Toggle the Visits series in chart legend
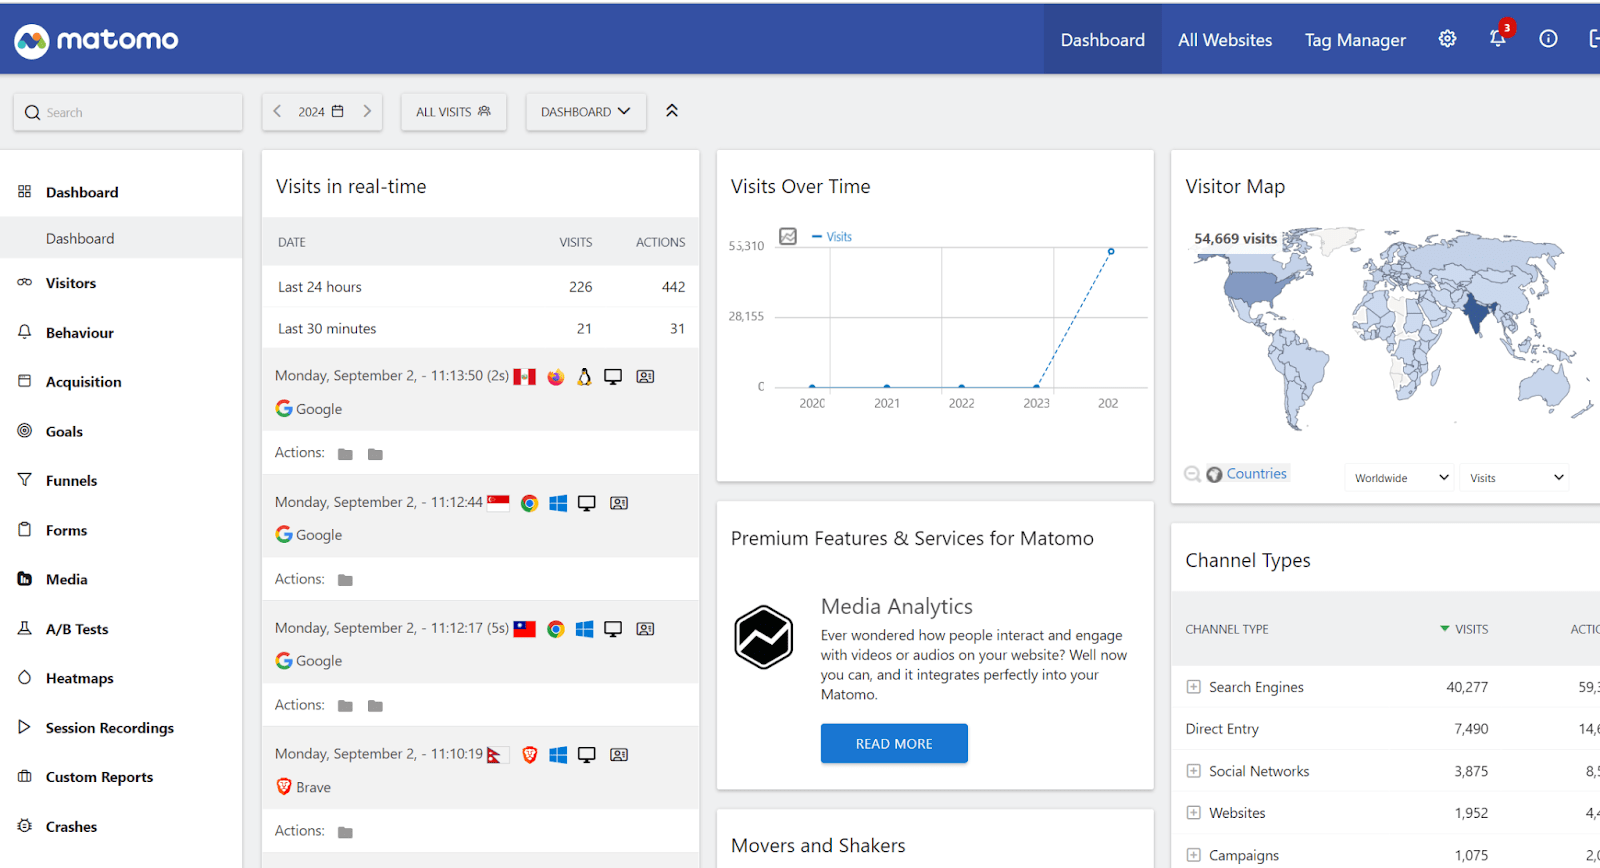 click(x=832, y=237)
